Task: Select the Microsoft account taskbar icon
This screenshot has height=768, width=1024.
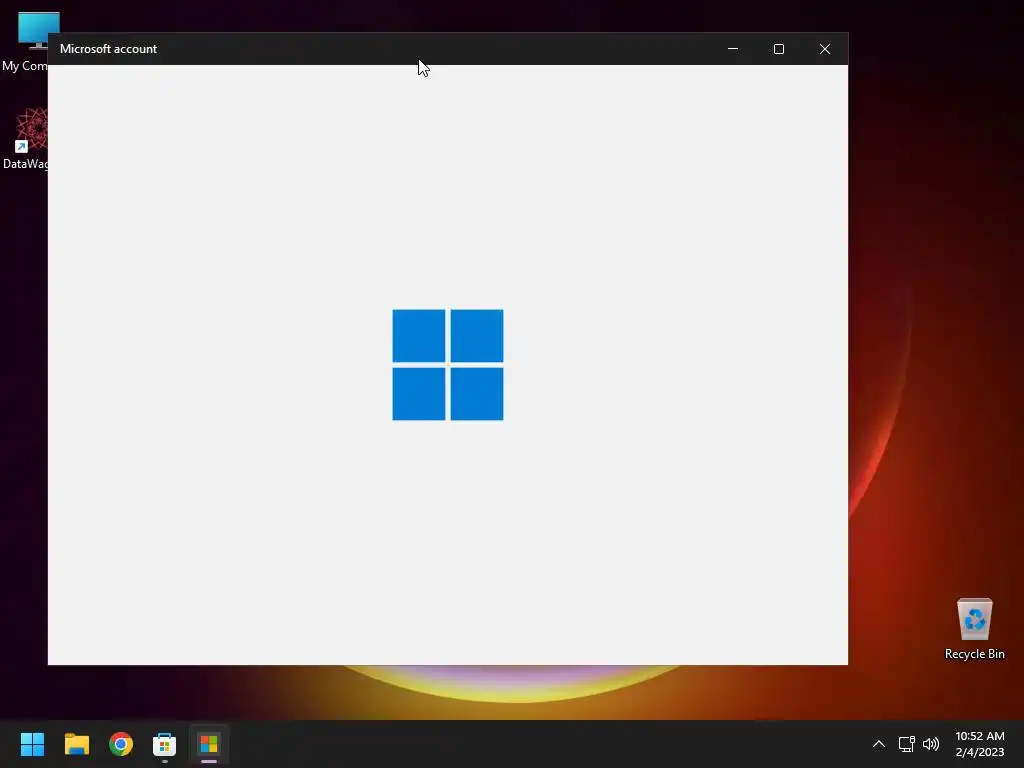Action: click(x=209, y=744)
